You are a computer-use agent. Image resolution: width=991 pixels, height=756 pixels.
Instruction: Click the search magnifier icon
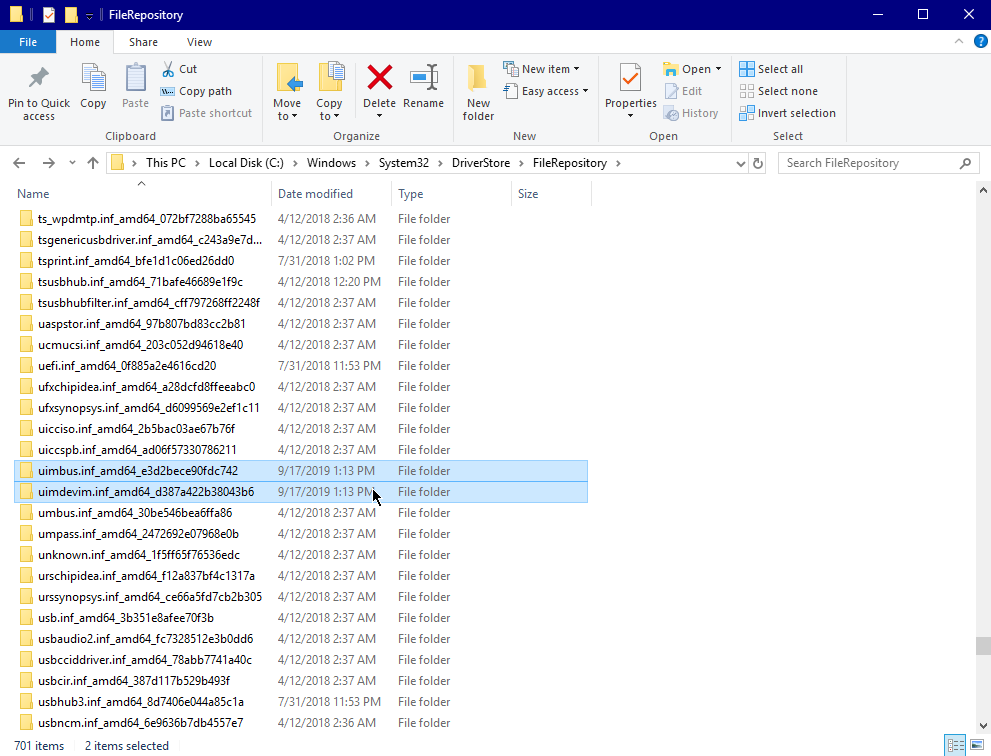[x=965, y=163]
